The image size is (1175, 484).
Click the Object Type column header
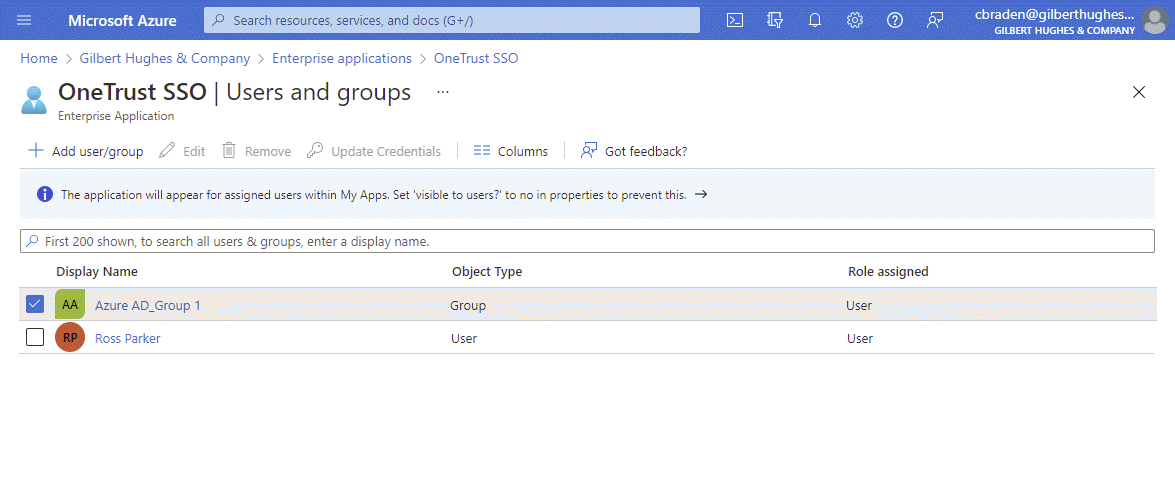487,271
